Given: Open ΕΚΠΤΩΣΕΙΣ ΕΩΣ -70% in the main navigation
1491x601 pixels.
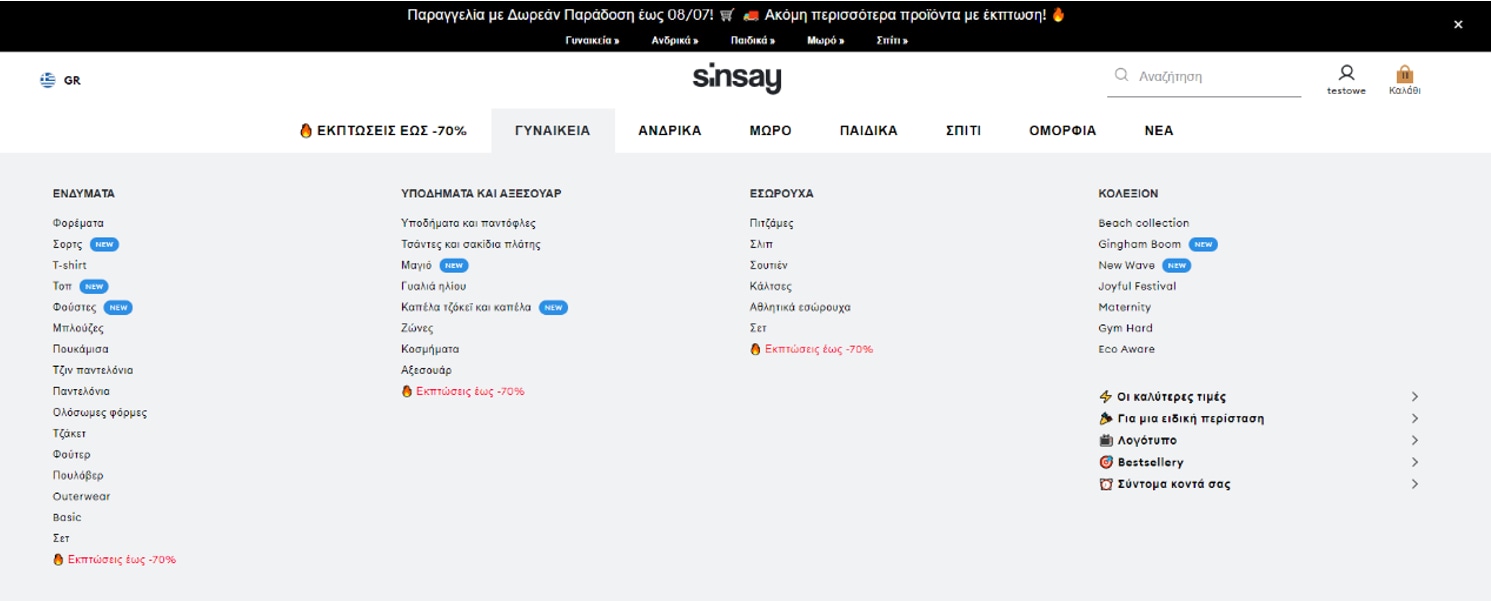Looking at the screenshot, I should (384, 131).
